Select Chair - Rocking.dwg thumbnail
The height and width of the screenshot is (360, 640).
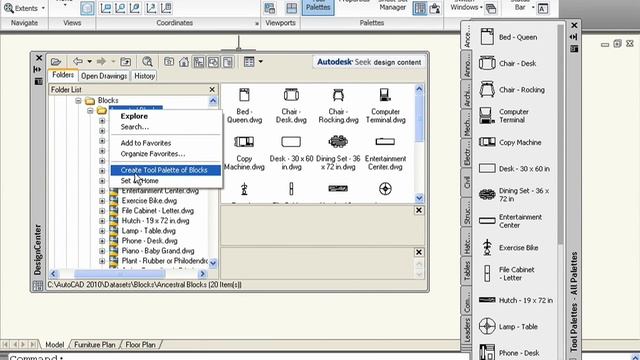pyautogui.click(x=338, y=106)
